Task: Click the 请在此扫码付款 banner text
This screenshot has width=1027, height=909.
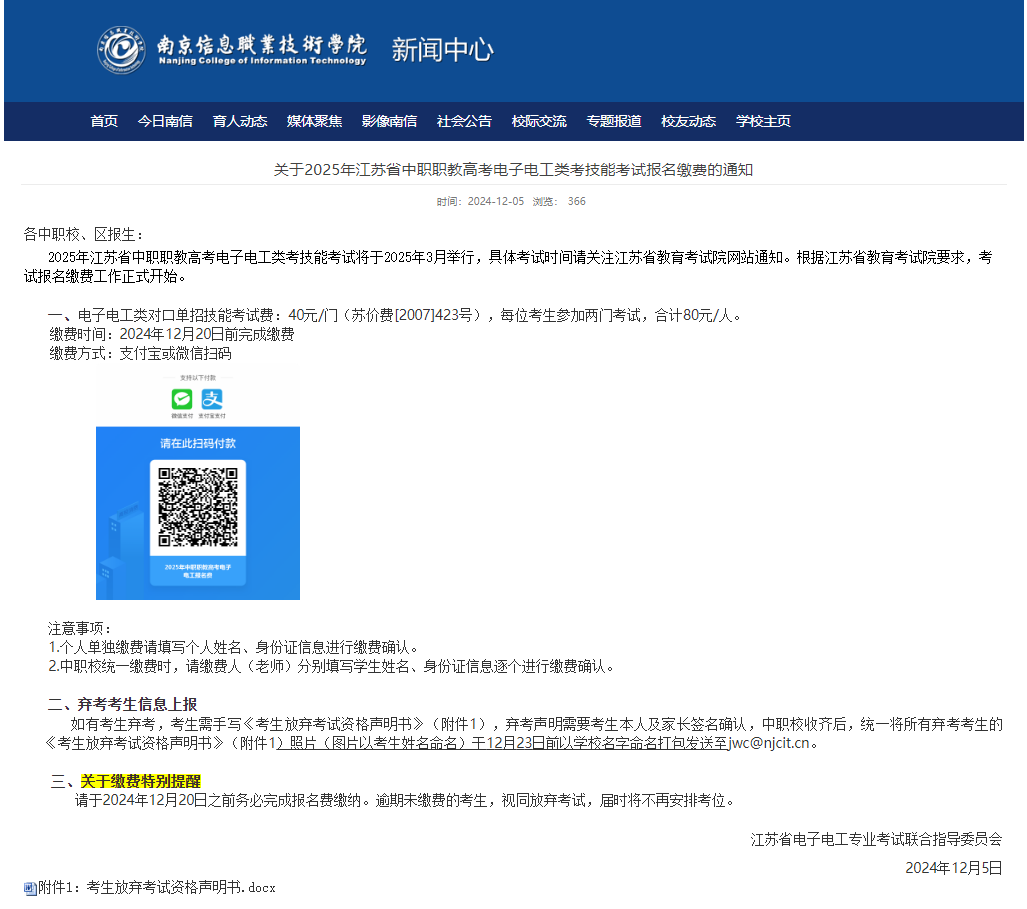Action: coord(198,443)
